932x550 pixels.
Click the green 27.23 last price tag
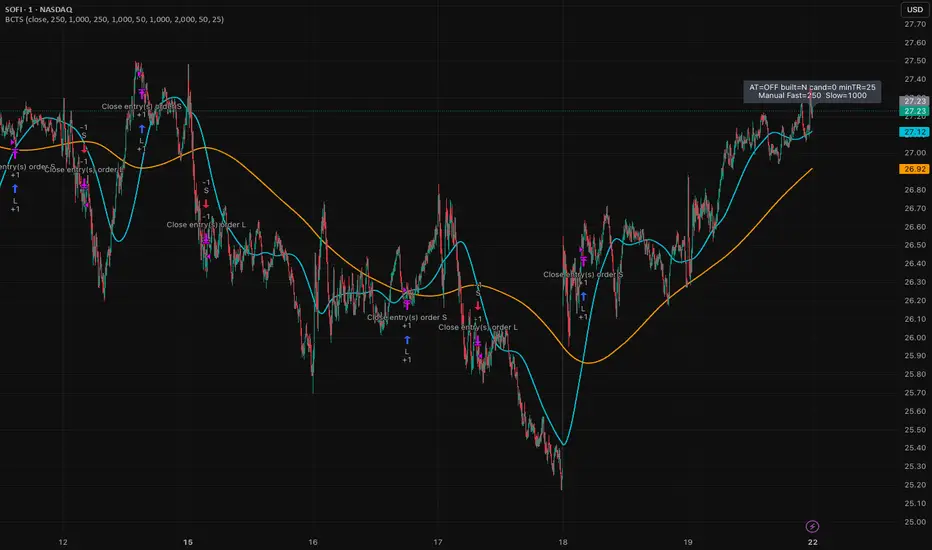[914, 111]
